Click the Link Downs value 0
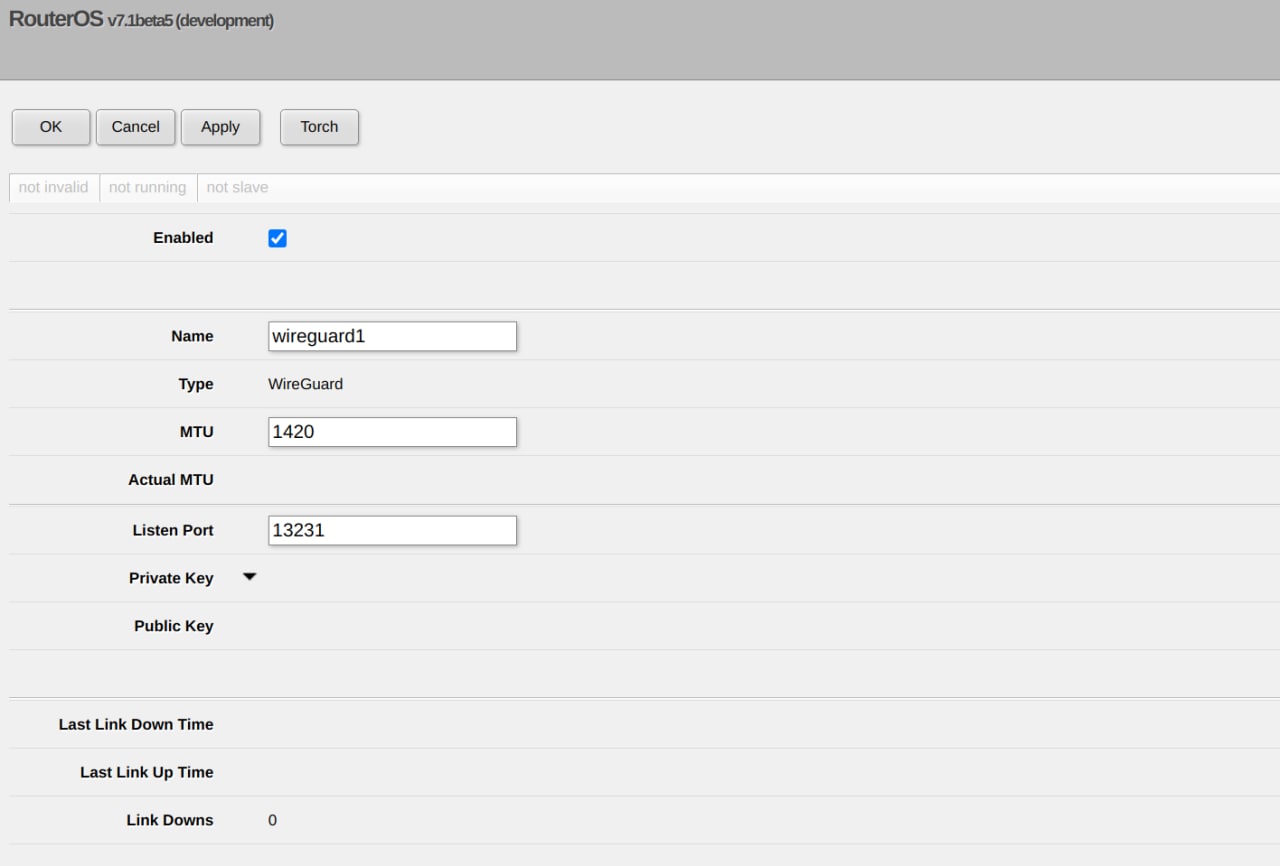Image resolution: width=1280 pixels, height=866 pixels. tap(272, 820)
